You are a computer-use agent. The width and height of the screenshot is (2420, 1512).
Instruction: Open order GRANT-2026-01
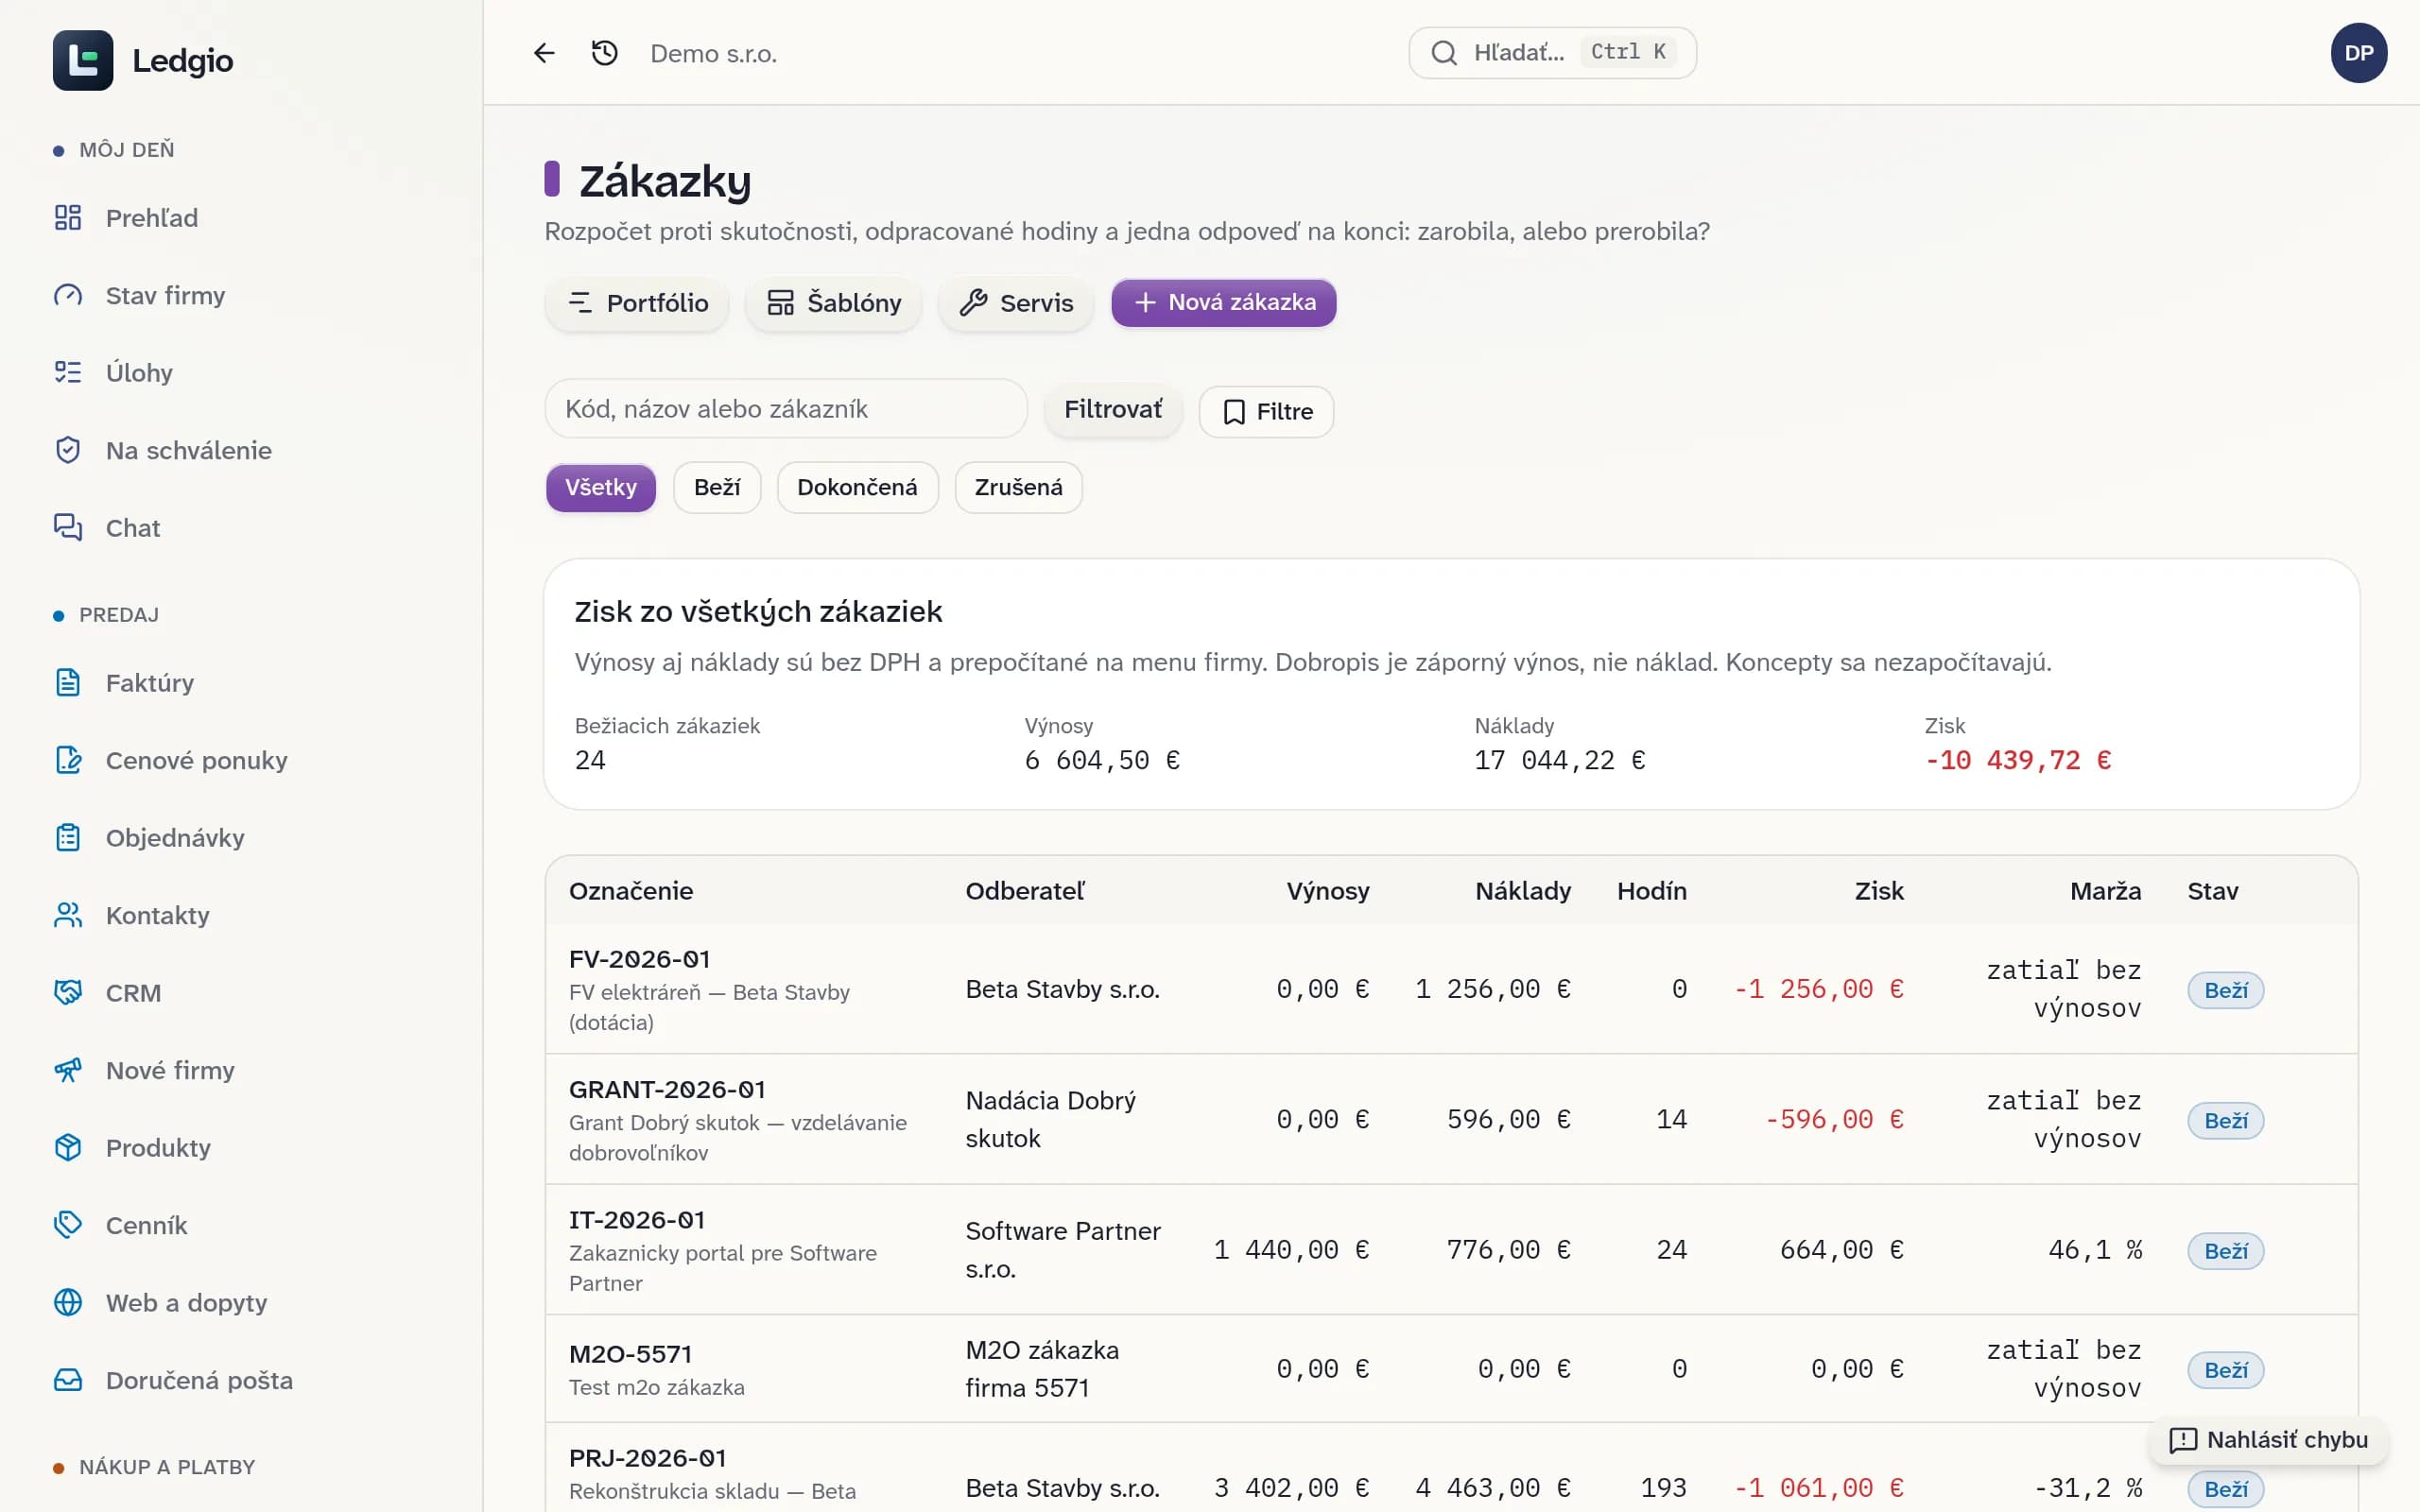[667, 1090]
